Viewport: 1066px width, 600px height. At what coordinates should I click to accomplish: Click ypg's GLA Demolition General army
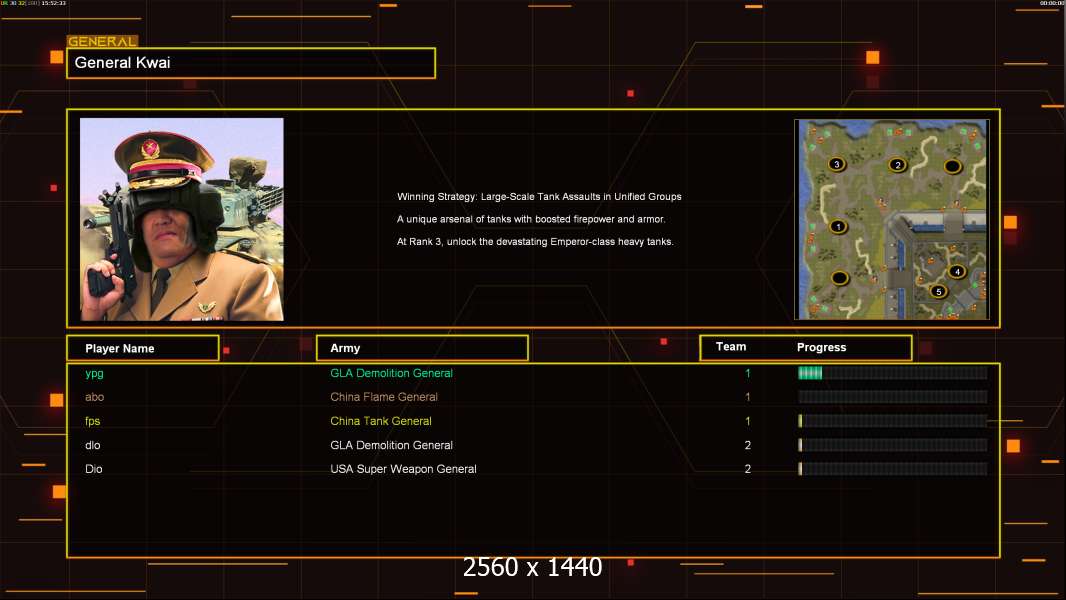391,373
